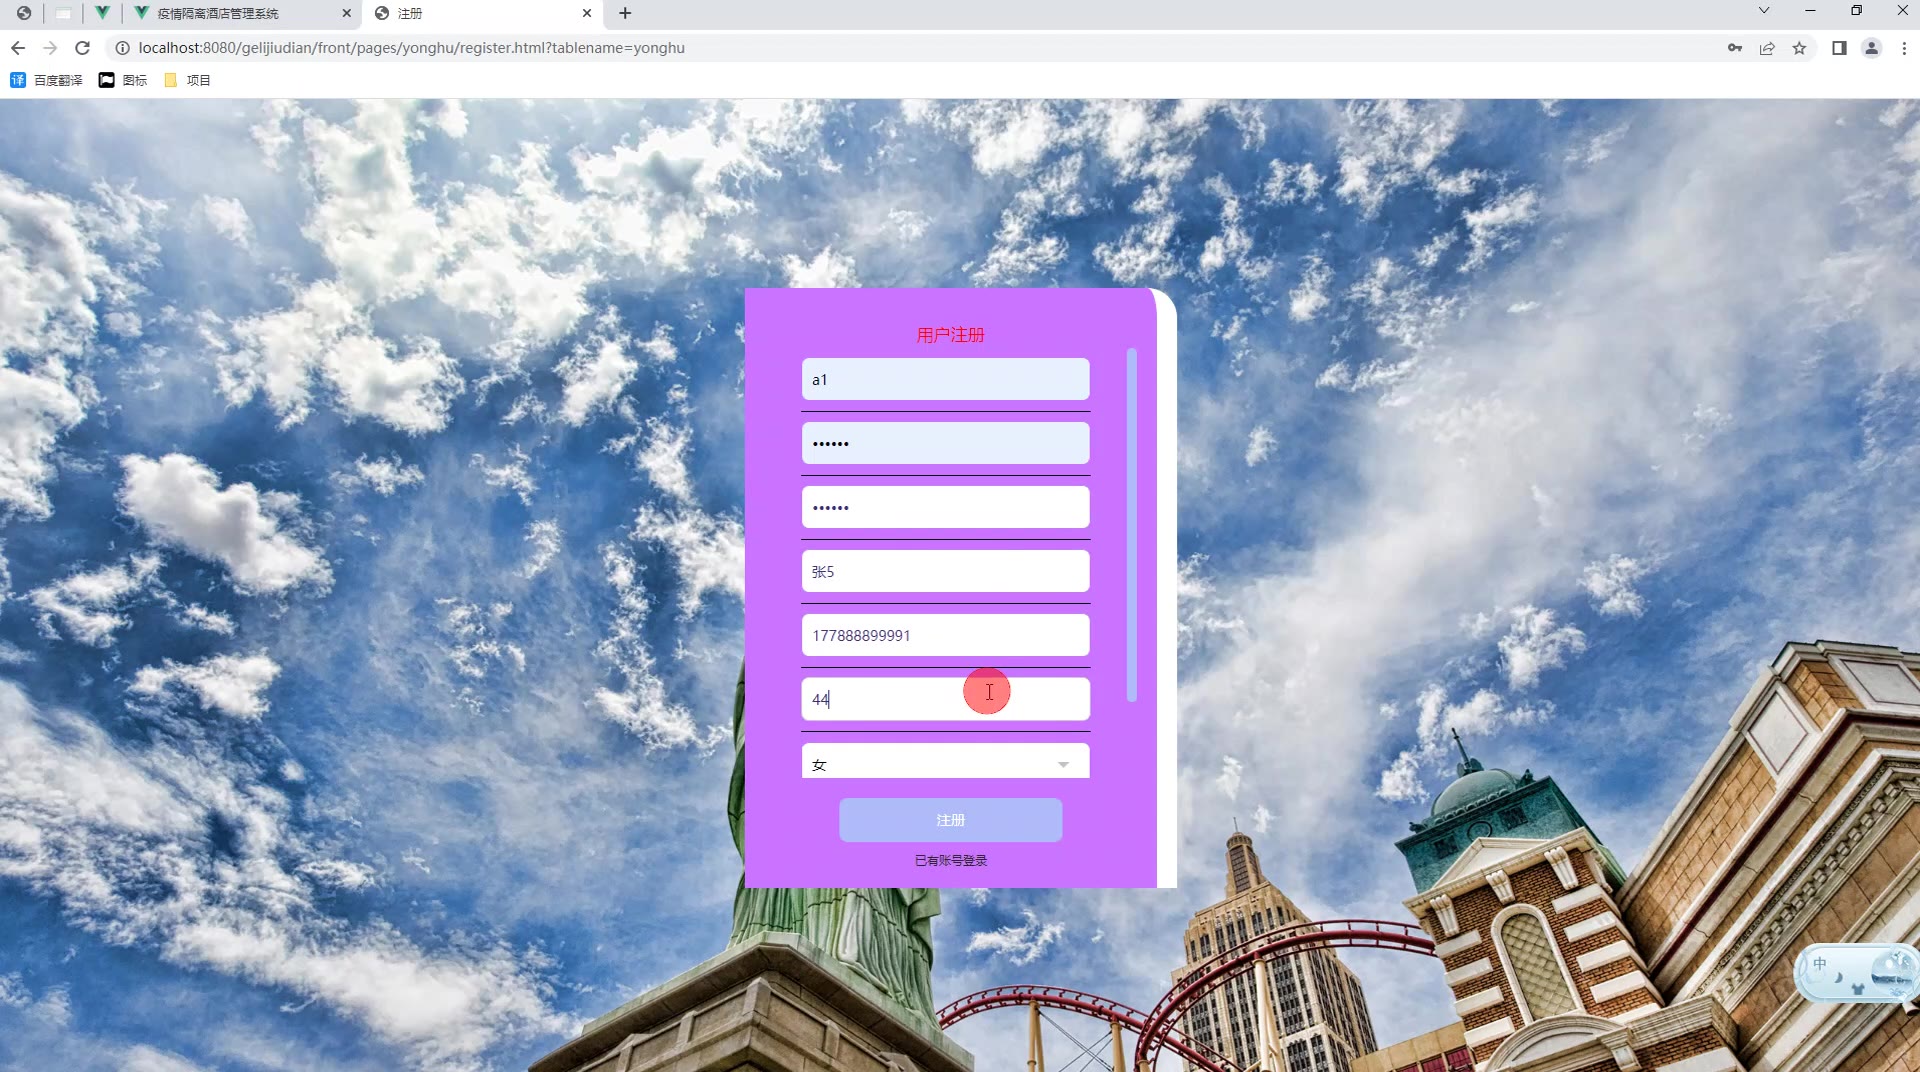The image size is (1920, 1072).
Task: Reload the current page
Action: (x=83, y=48)
